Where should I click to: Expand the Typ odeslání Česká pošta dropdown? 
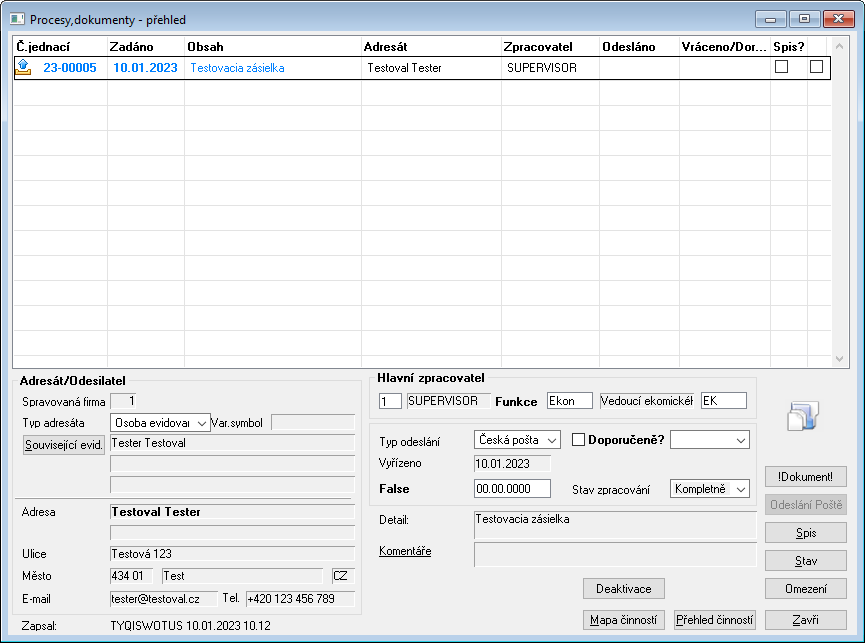click(517, 440)
